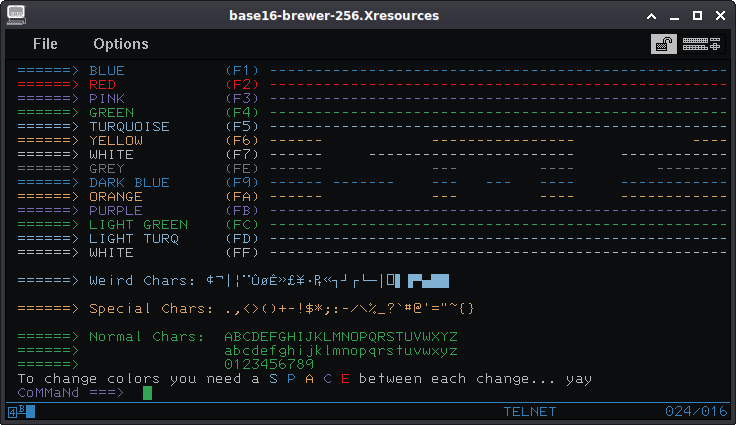Click the roll-up window arrow button
Image resolution: width=736 pixels, height=425 pixels.
pos(652,16)
